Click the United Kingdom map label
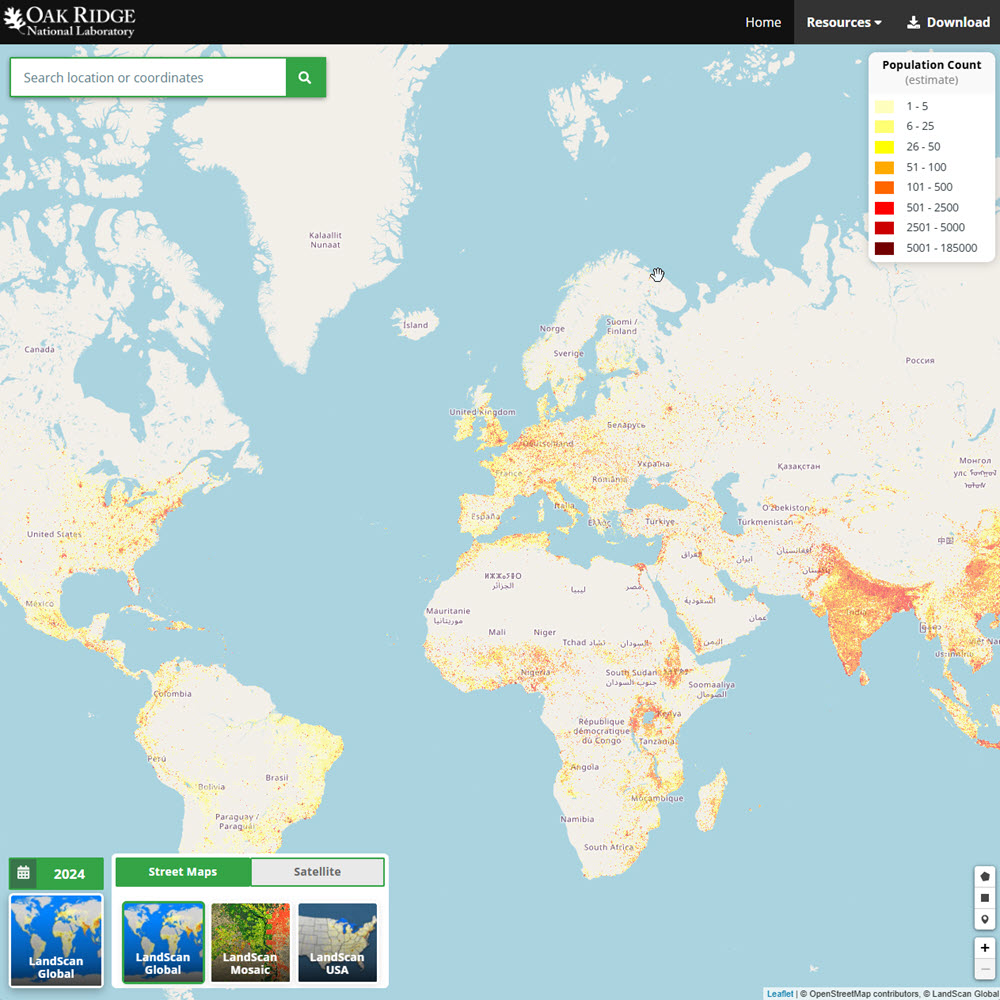The height and width of the screenshot is (1000, 1000). pyautogui.click(x=482, y=412)
